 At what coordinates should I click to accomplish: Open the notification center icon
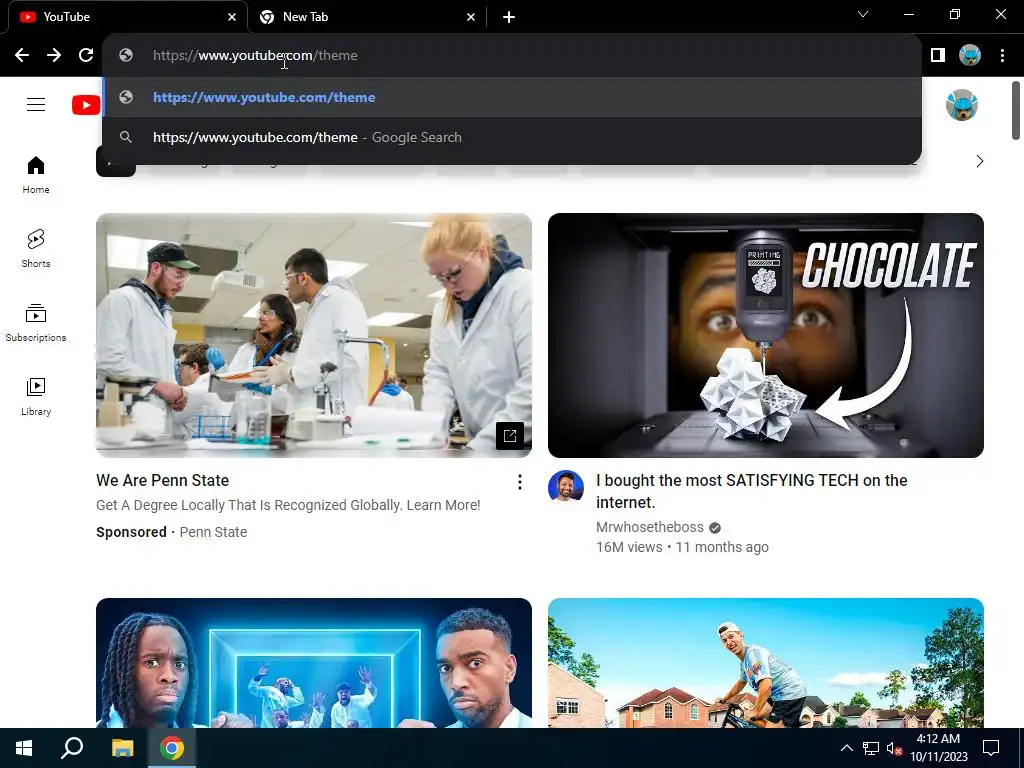[x=991, y=748]
